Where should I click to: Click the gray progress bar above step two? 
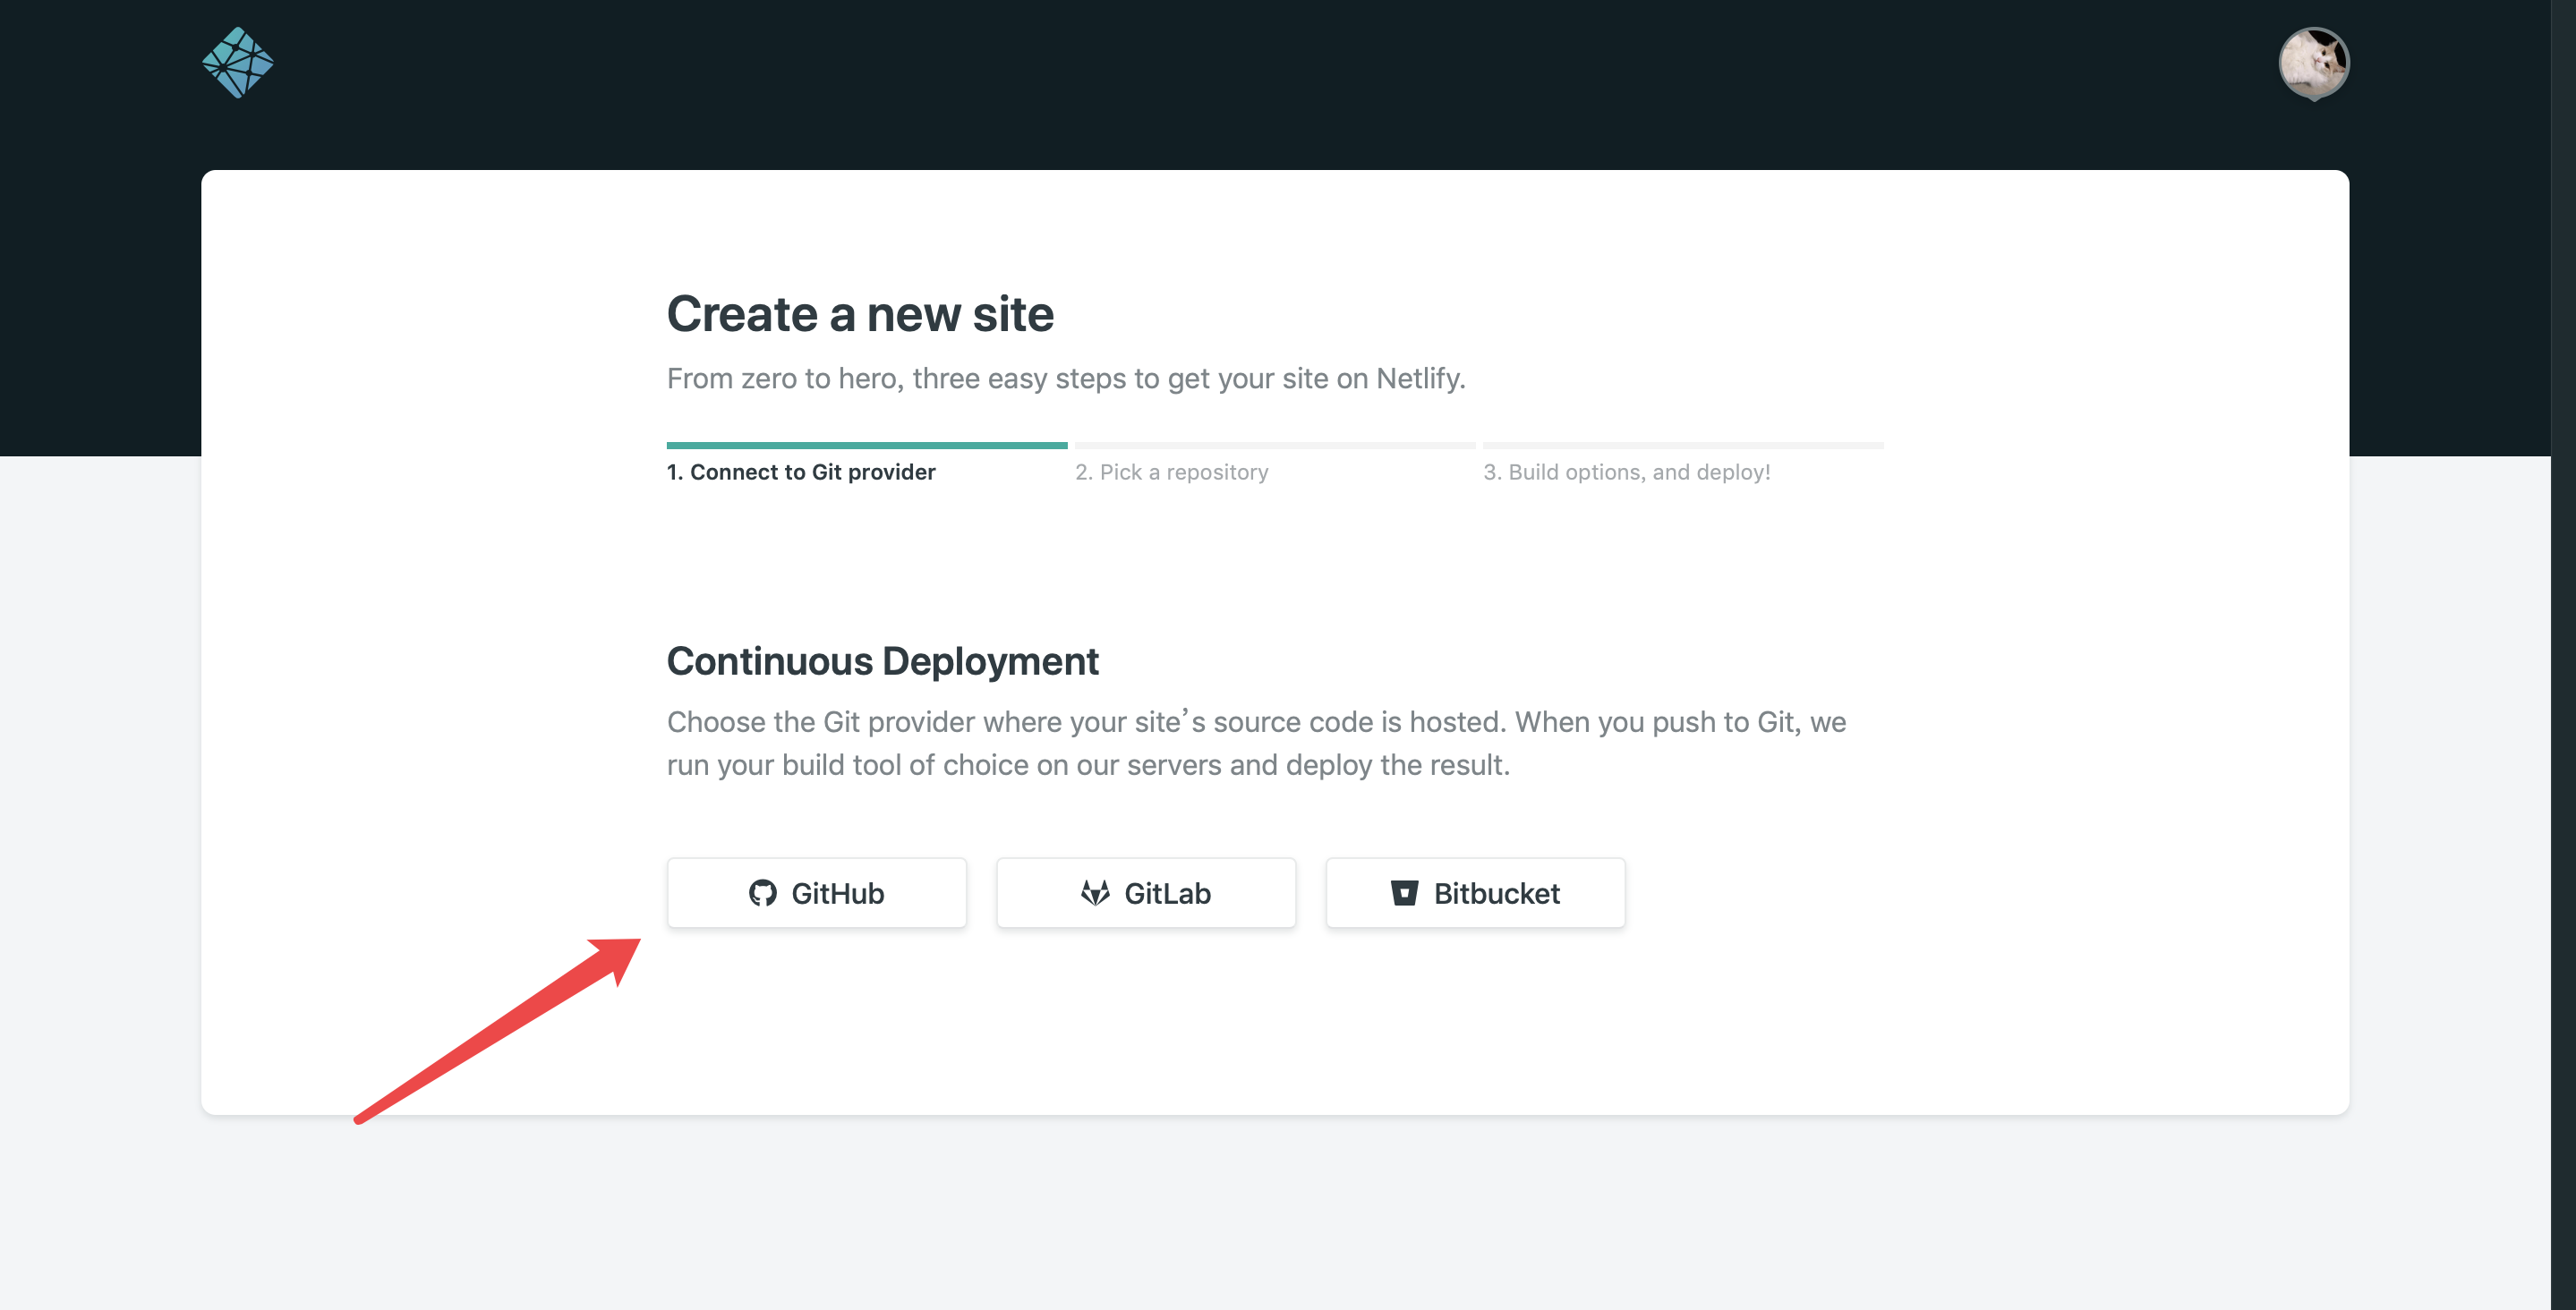[x=1274, y=445]
